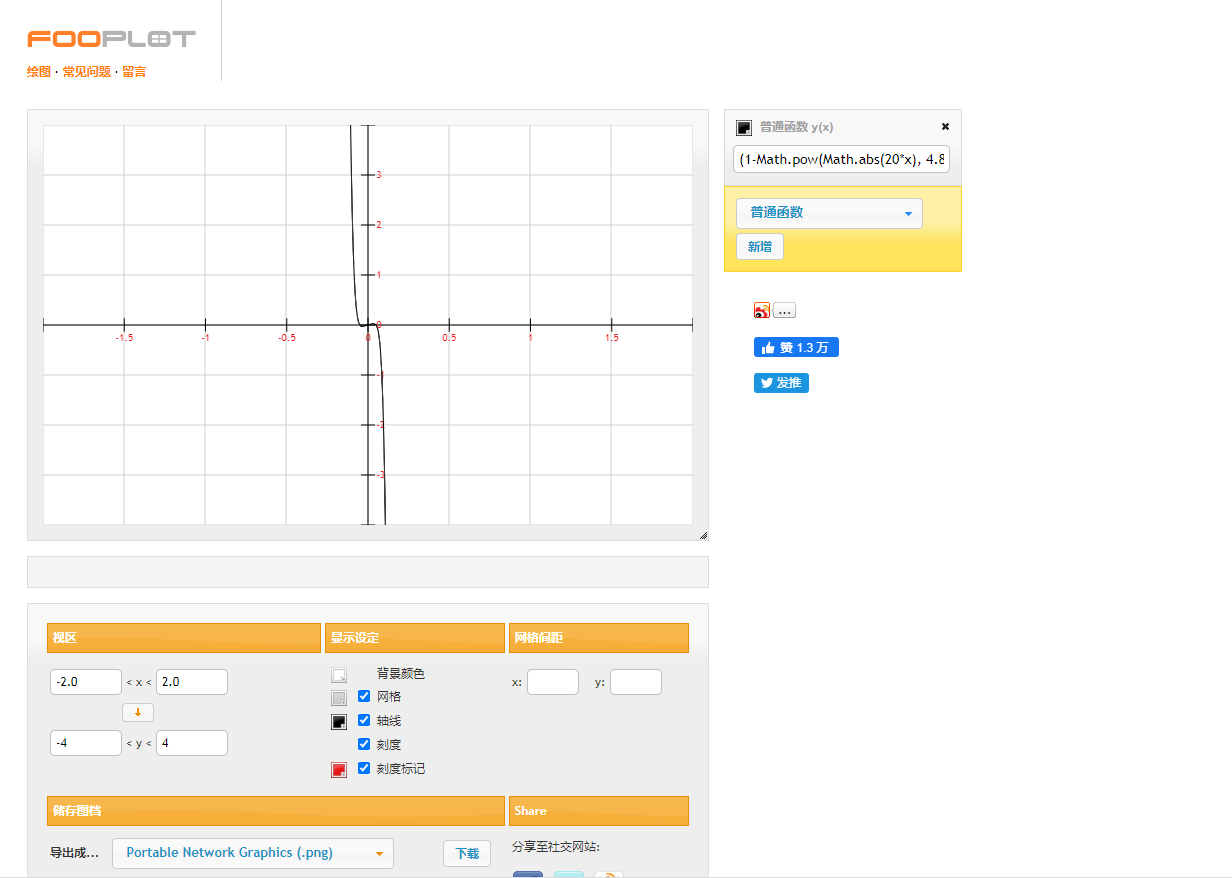This screenshot has height=878, width=1232.
Task: Open the 常见问题 FAQ link
Action: tap(86, 72)
